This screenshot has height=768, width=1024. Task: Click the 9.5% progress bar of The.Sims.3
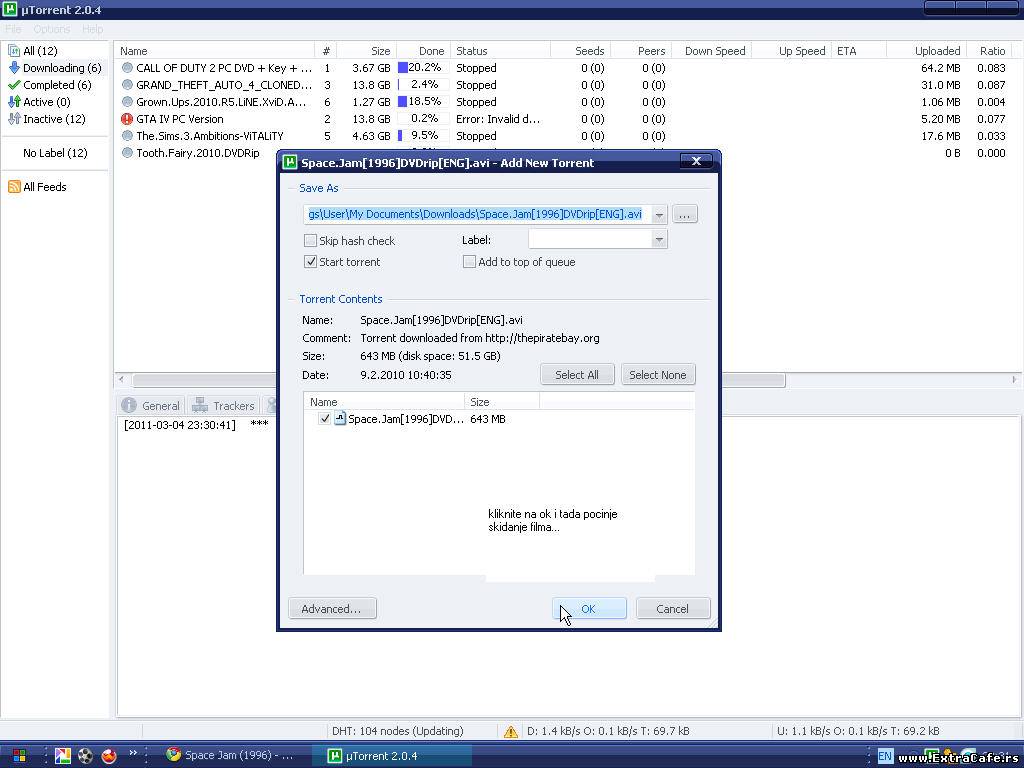point(423,136)
